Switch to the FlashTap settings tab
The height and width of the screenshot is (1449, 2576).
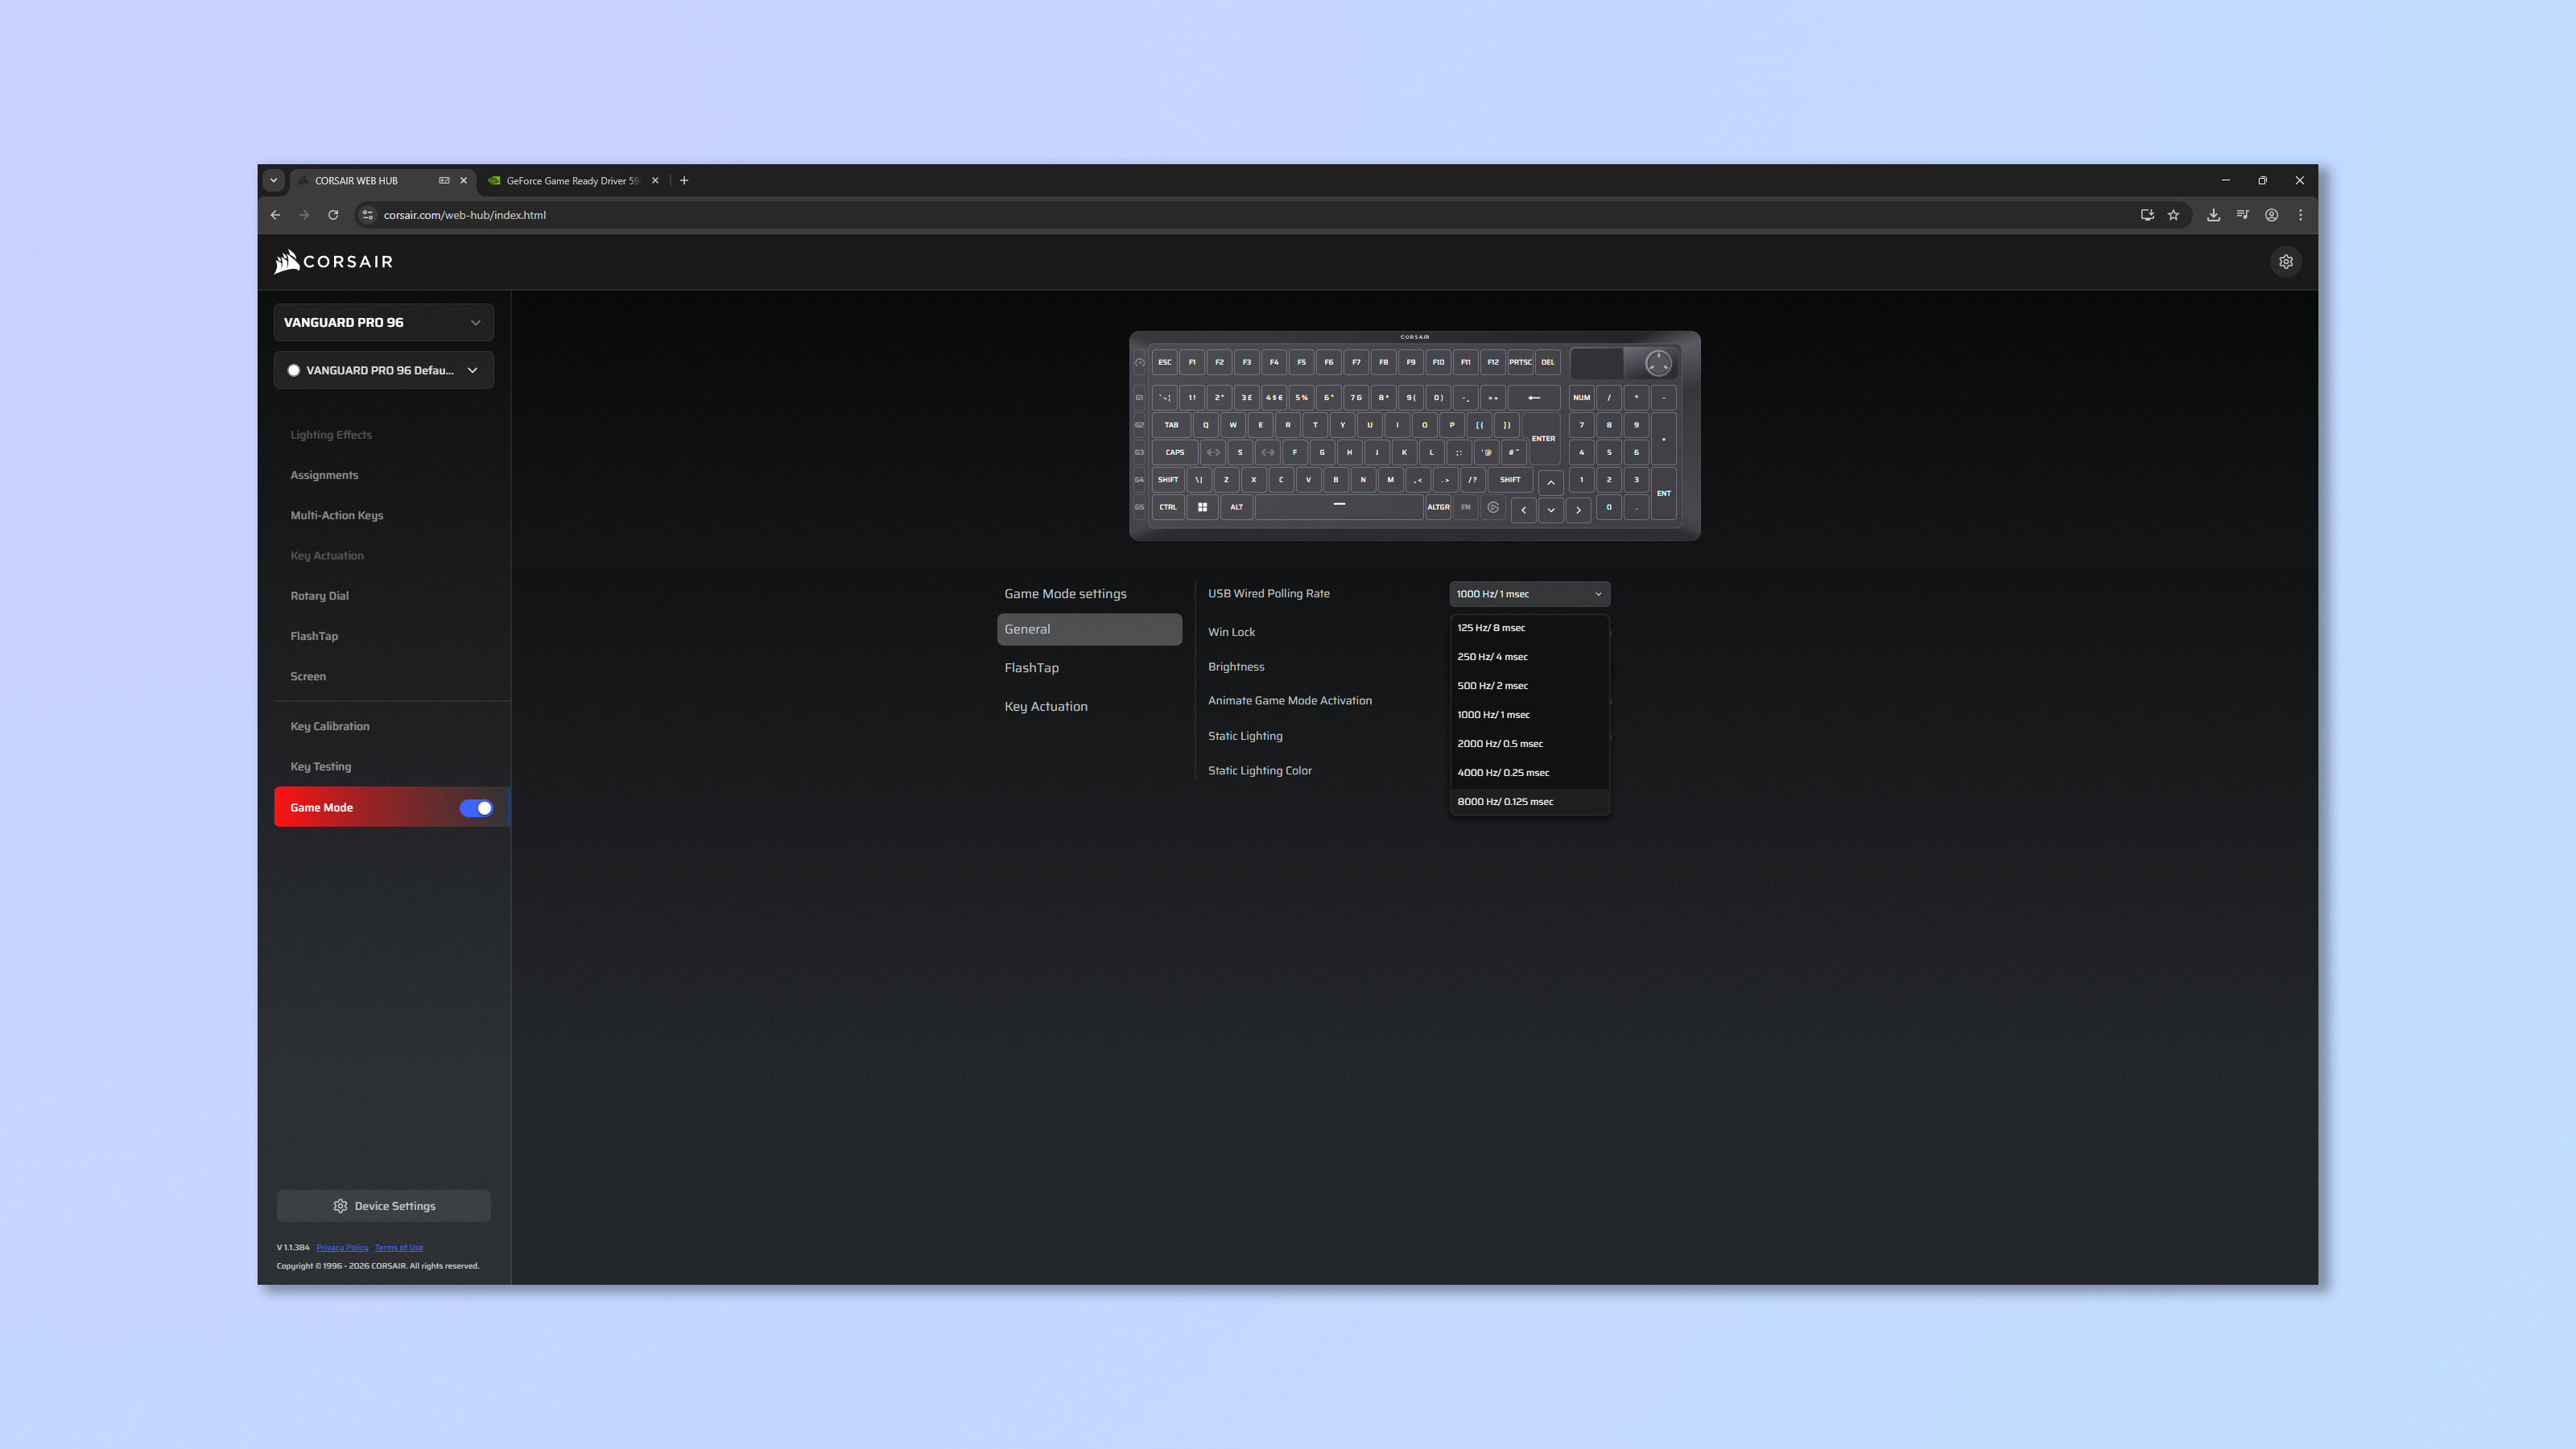1031,667
